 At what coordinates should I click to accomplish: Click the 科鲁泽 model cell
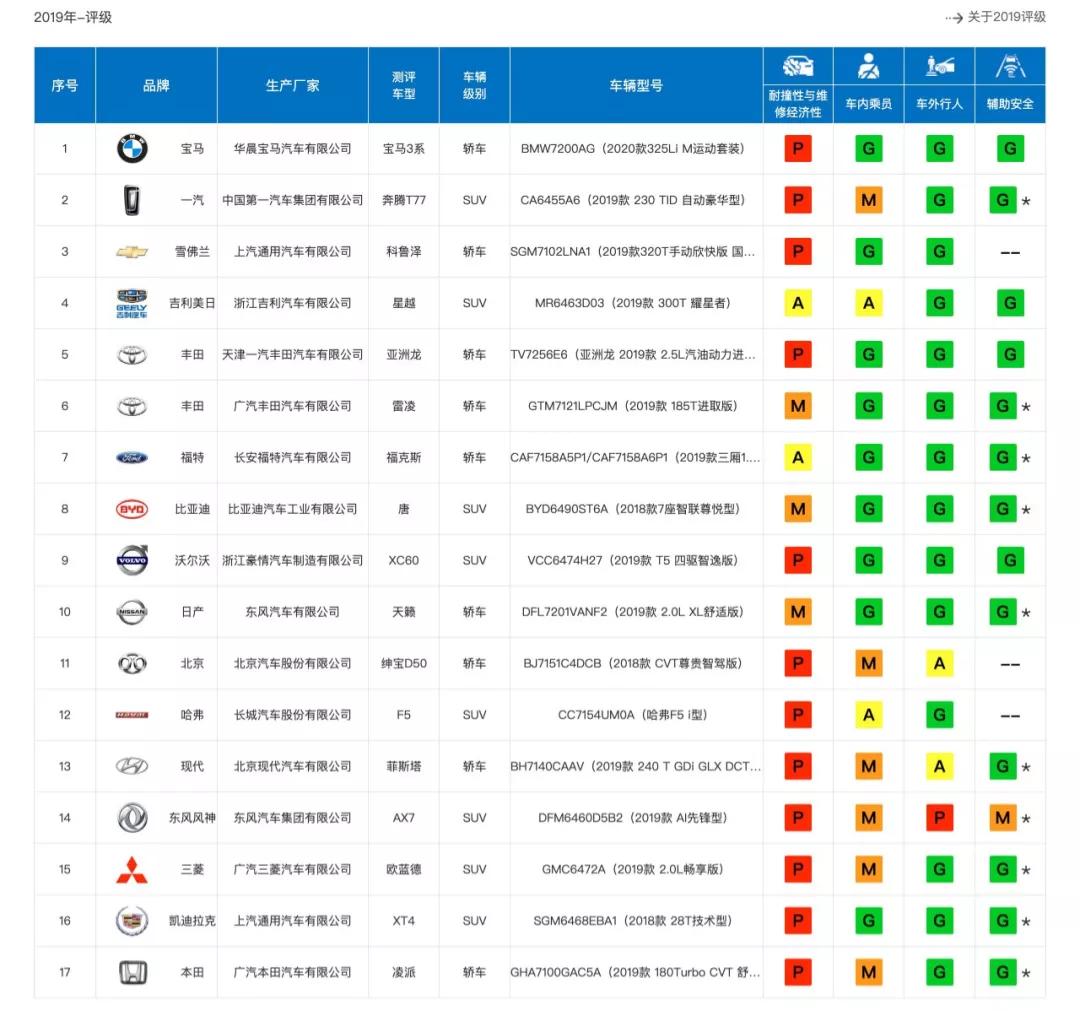[x=404, y=252]
